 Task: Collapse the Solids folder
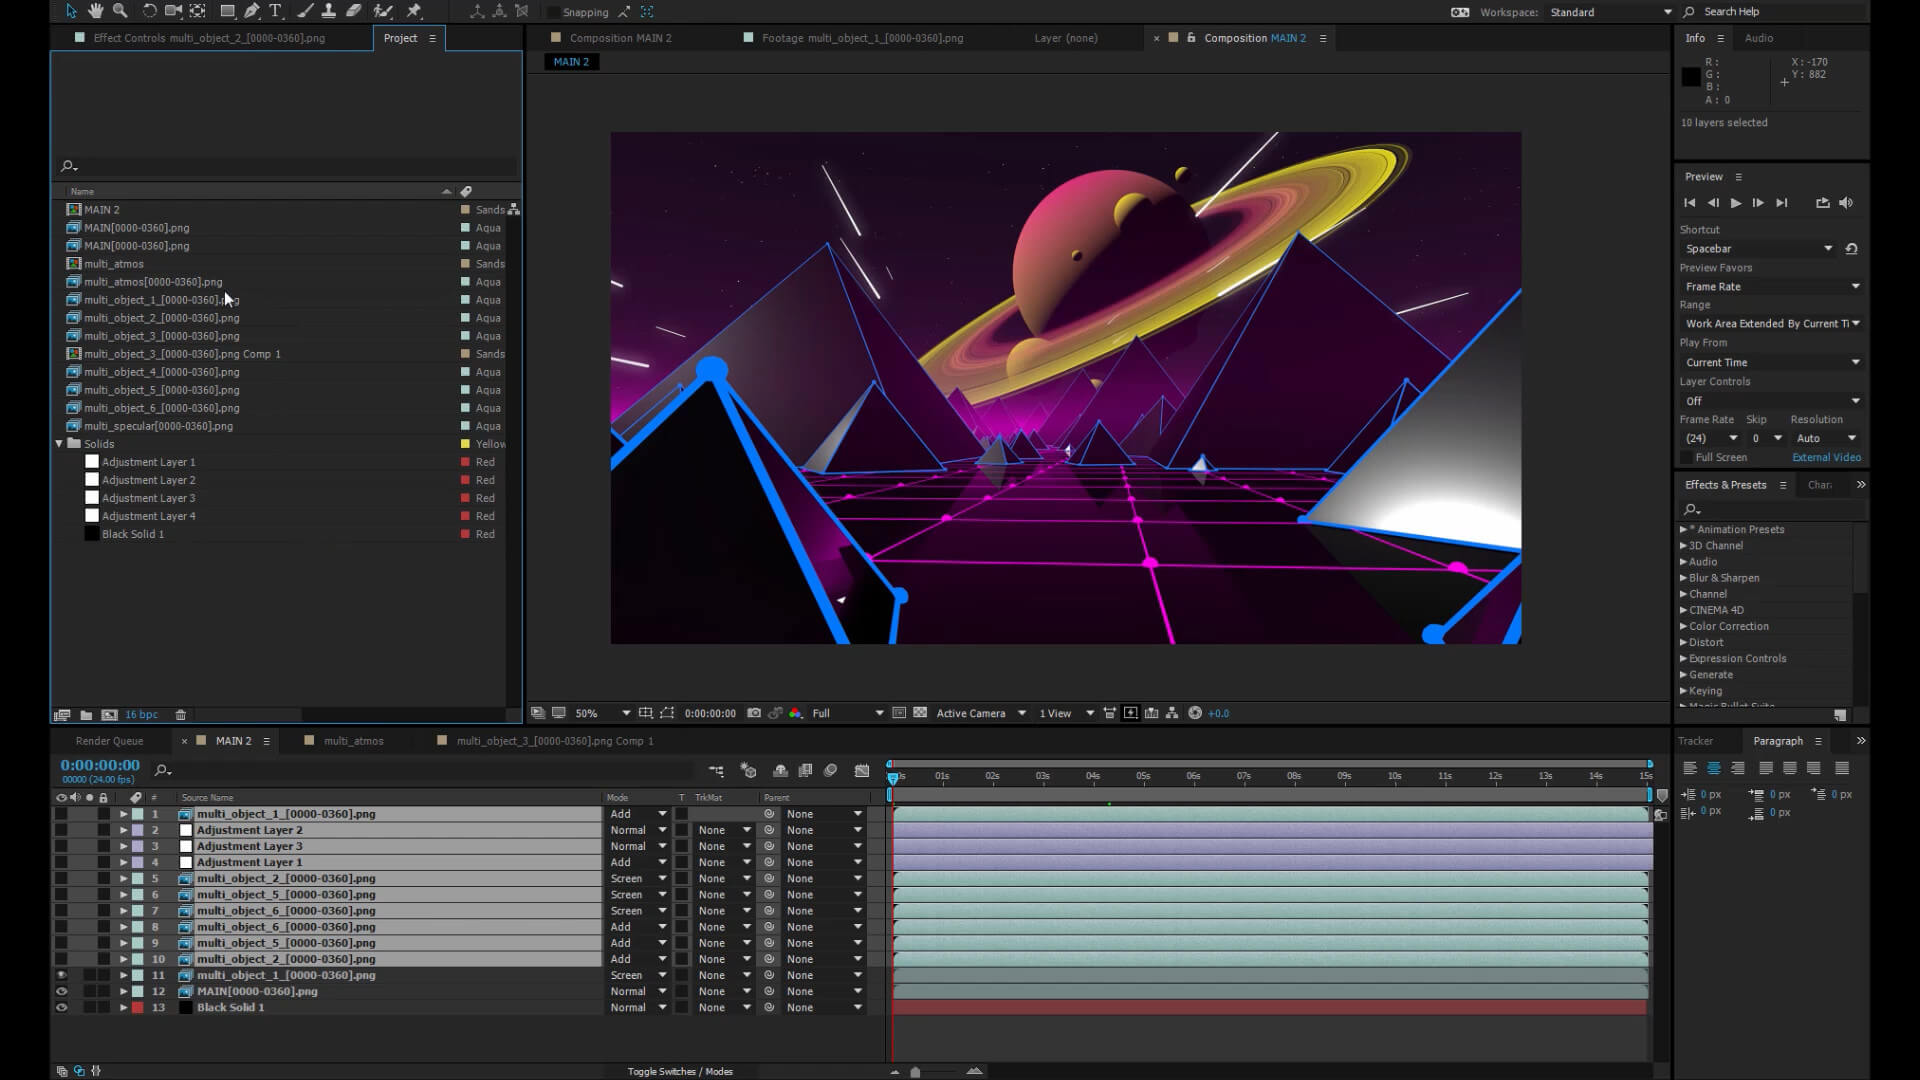point(59,444)
